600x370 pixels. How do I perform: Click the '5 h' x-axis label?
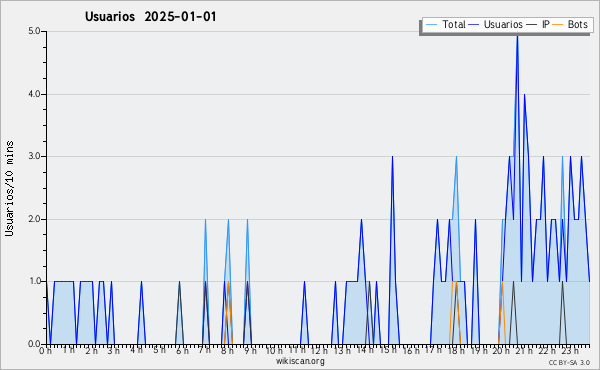tap(159, 350)
